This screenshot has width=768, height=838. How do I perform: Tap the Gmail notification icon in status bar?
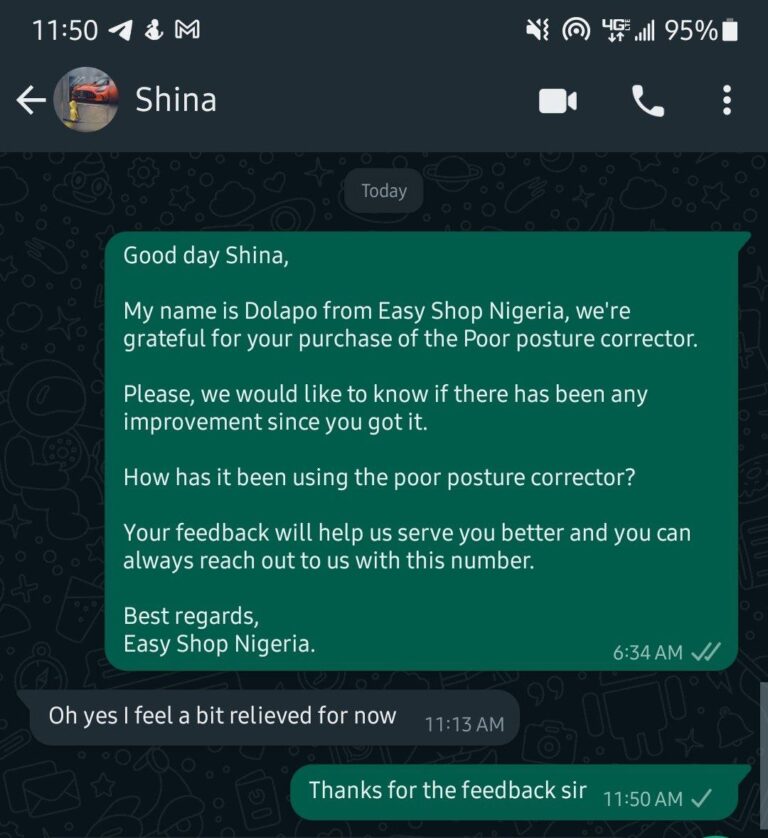pos(188,30)
